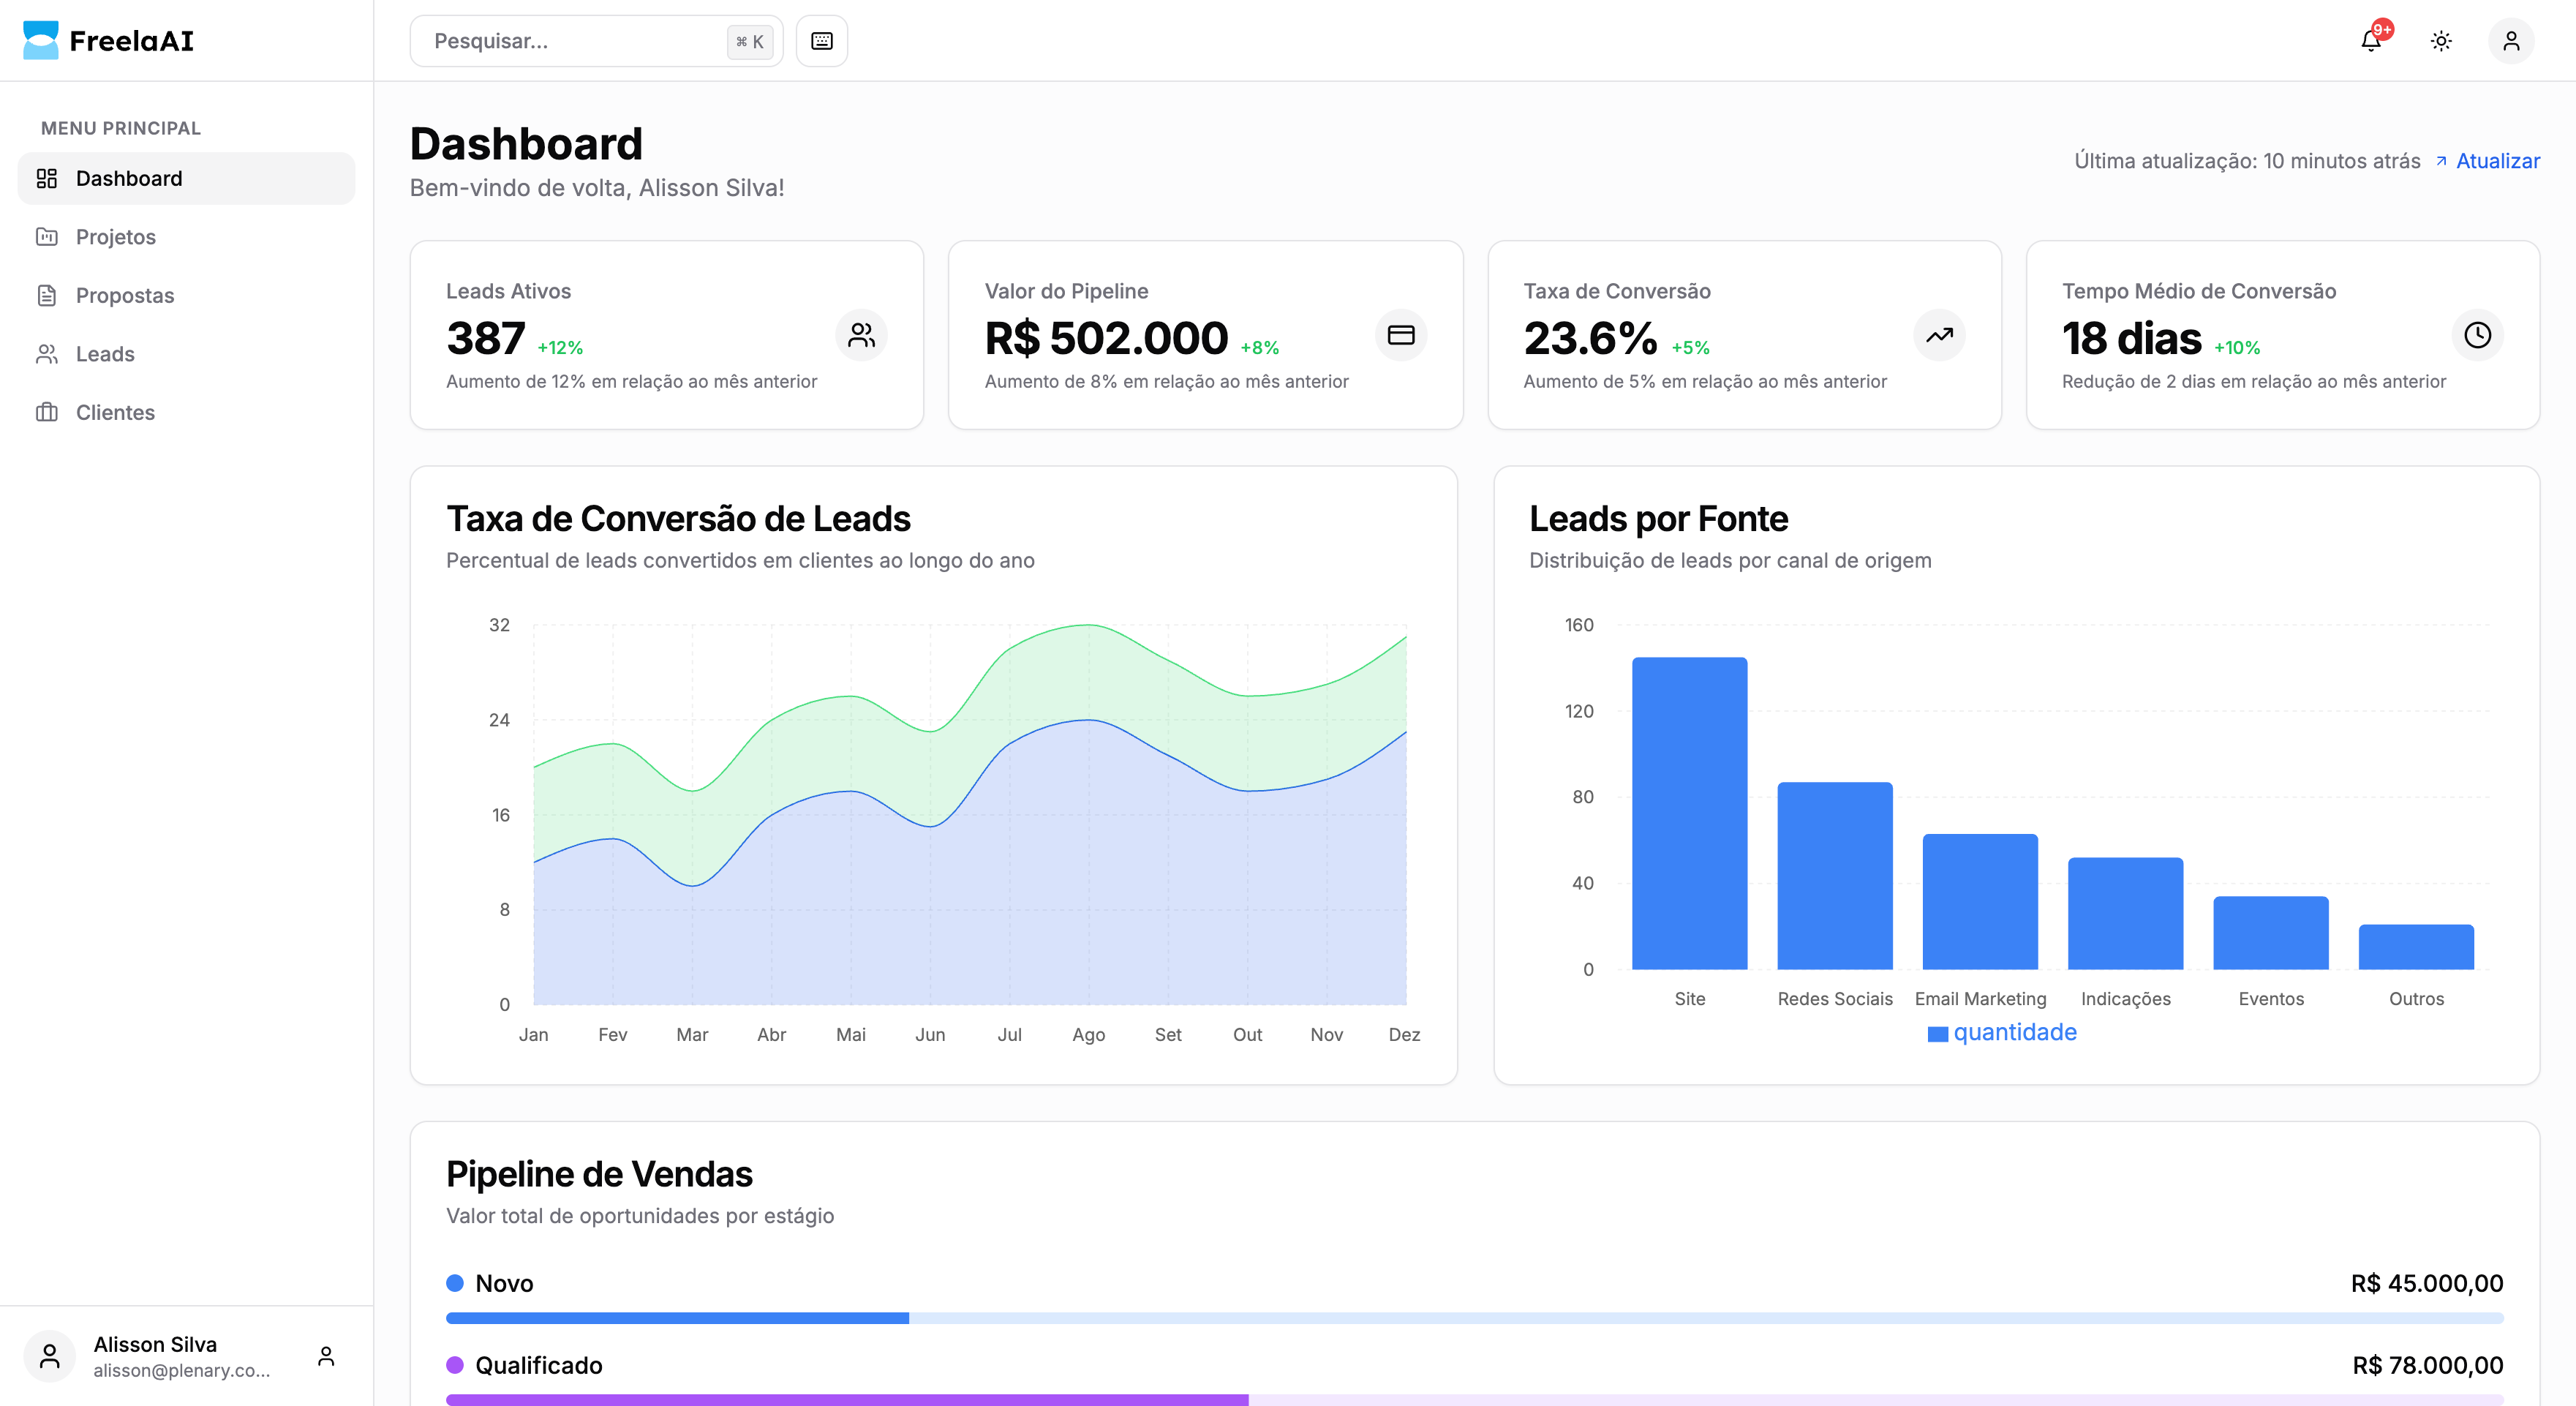Viewport: 2576px width, 1406px height.
Task: Click the Atualizar link
Action: [2497, 161]
